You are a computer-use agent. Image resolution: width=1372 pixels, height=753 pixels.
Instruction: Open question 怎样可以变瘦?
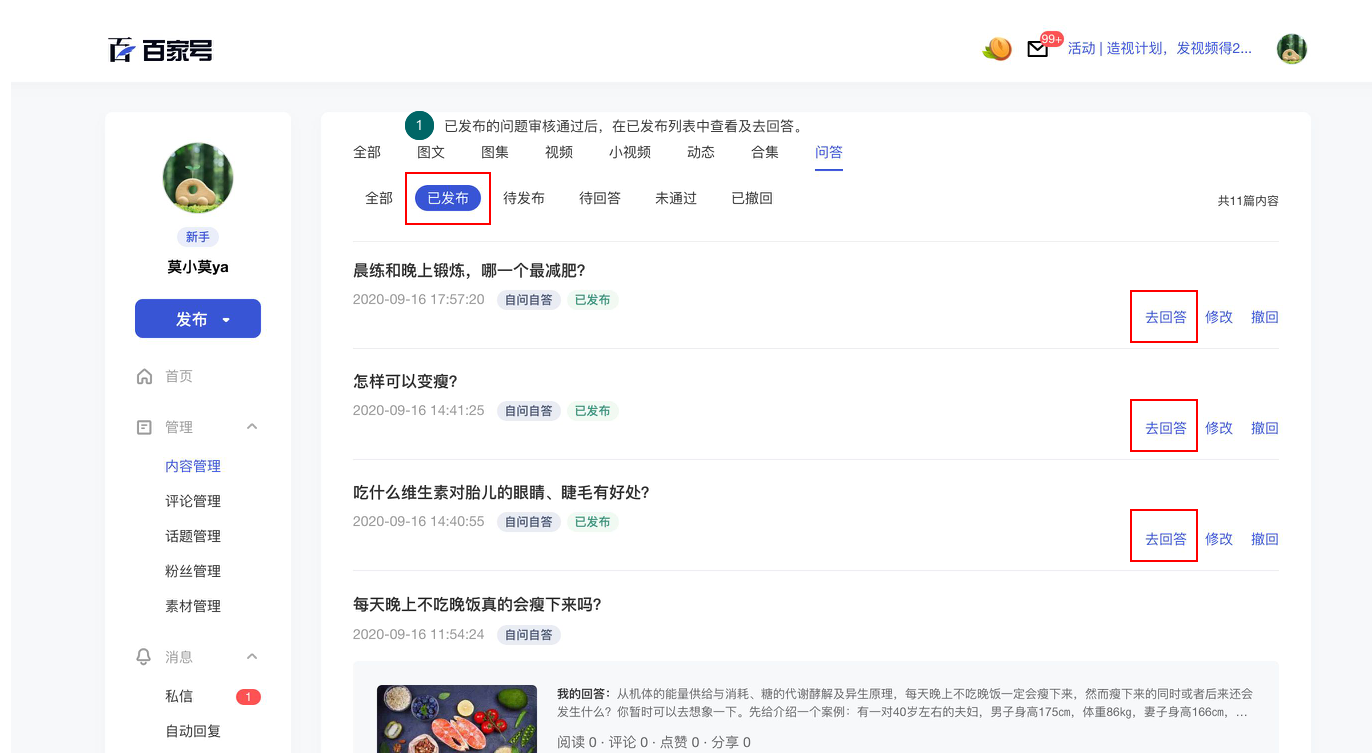[405, 381]
